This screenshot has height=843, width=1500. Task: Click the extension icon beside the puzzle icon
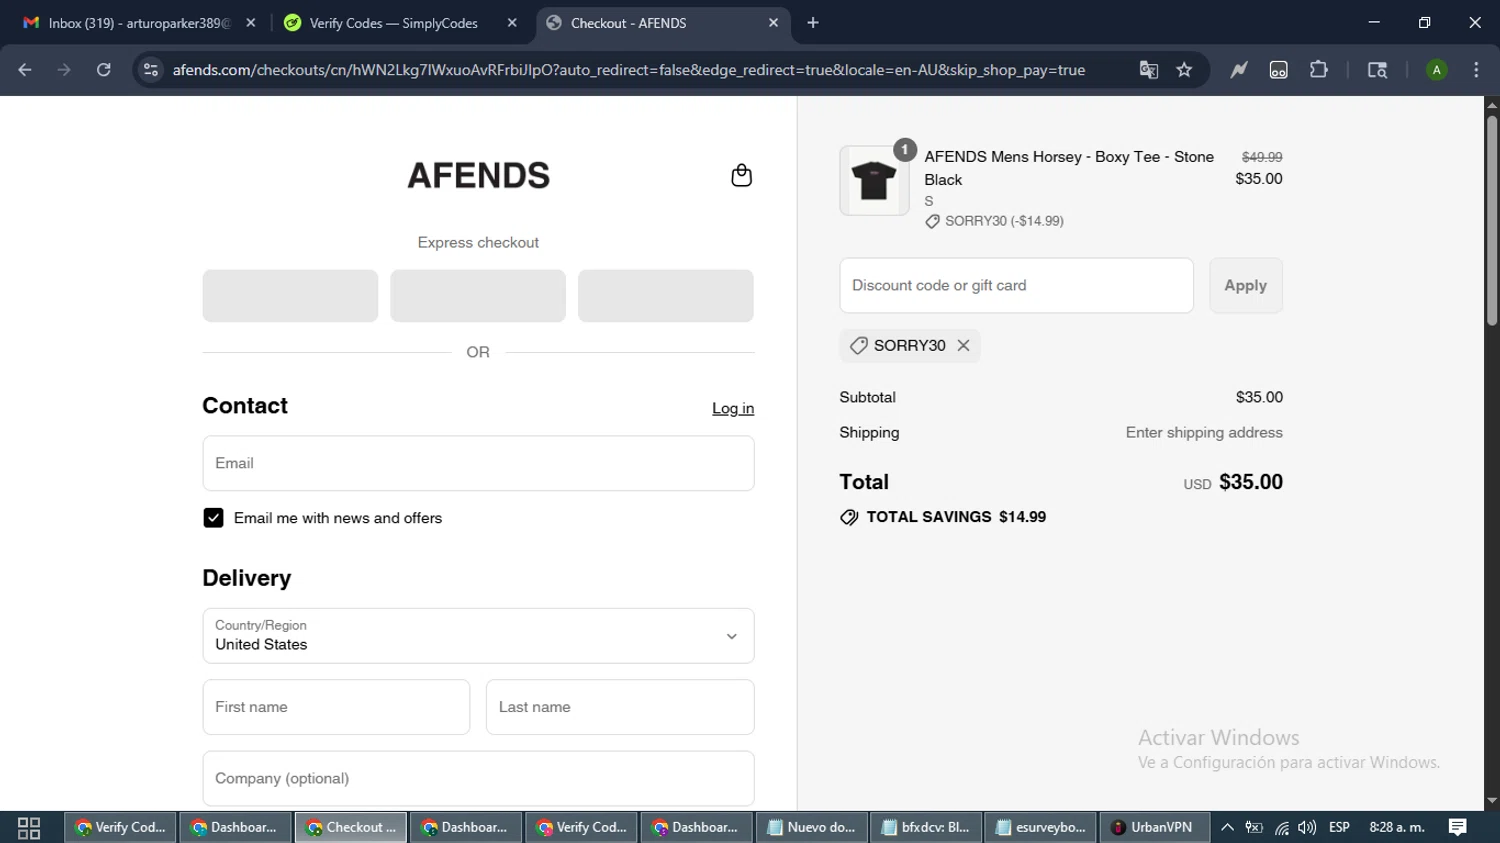1279,70
